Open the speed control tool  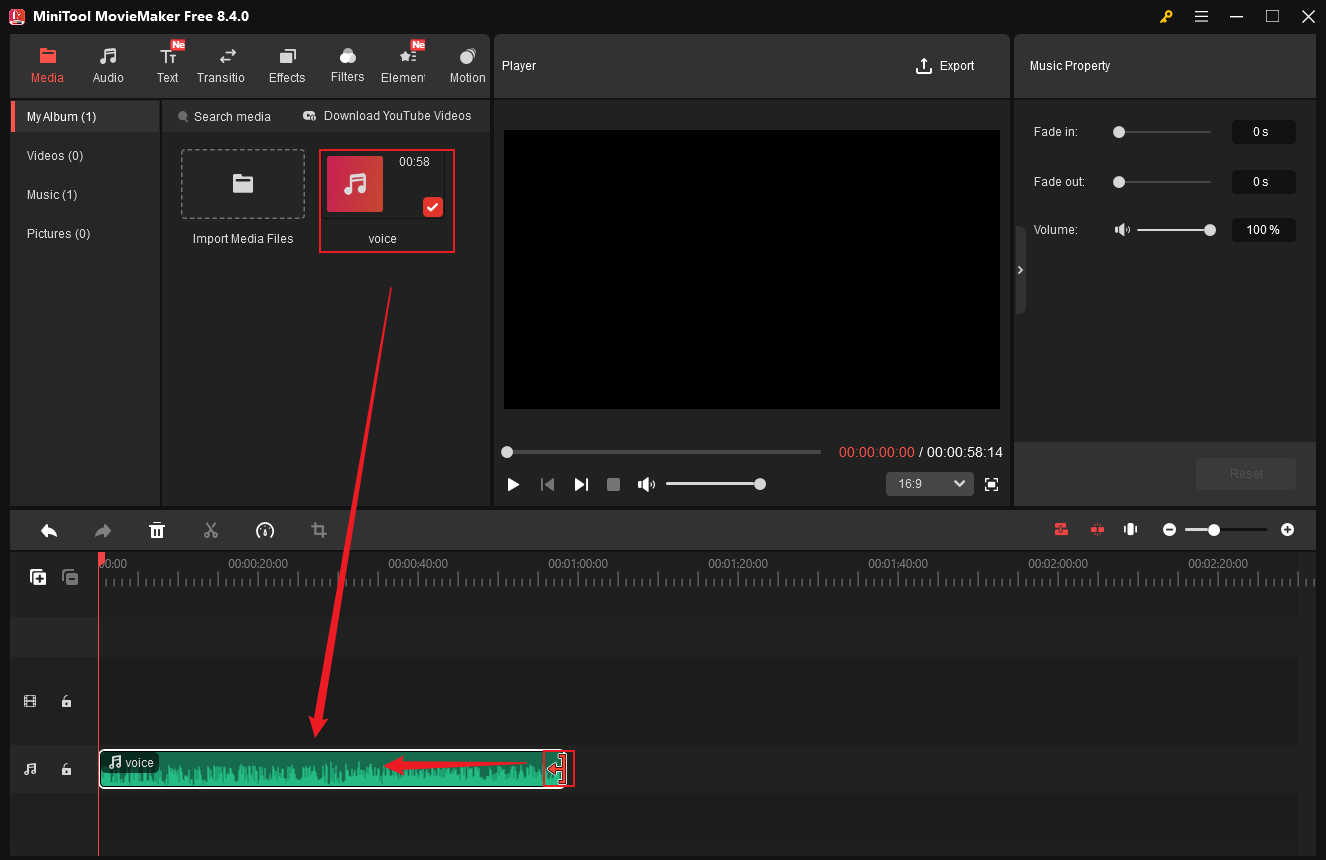(264, 530)
